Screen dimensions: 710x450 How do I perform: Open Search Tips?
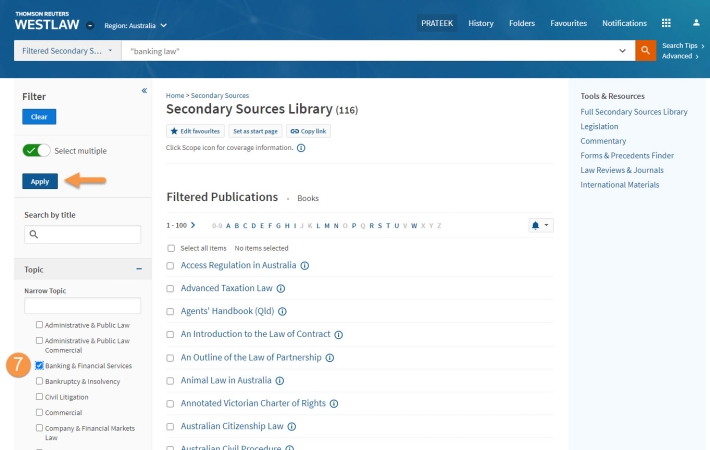pyautogui.click(x=683, y=45)
